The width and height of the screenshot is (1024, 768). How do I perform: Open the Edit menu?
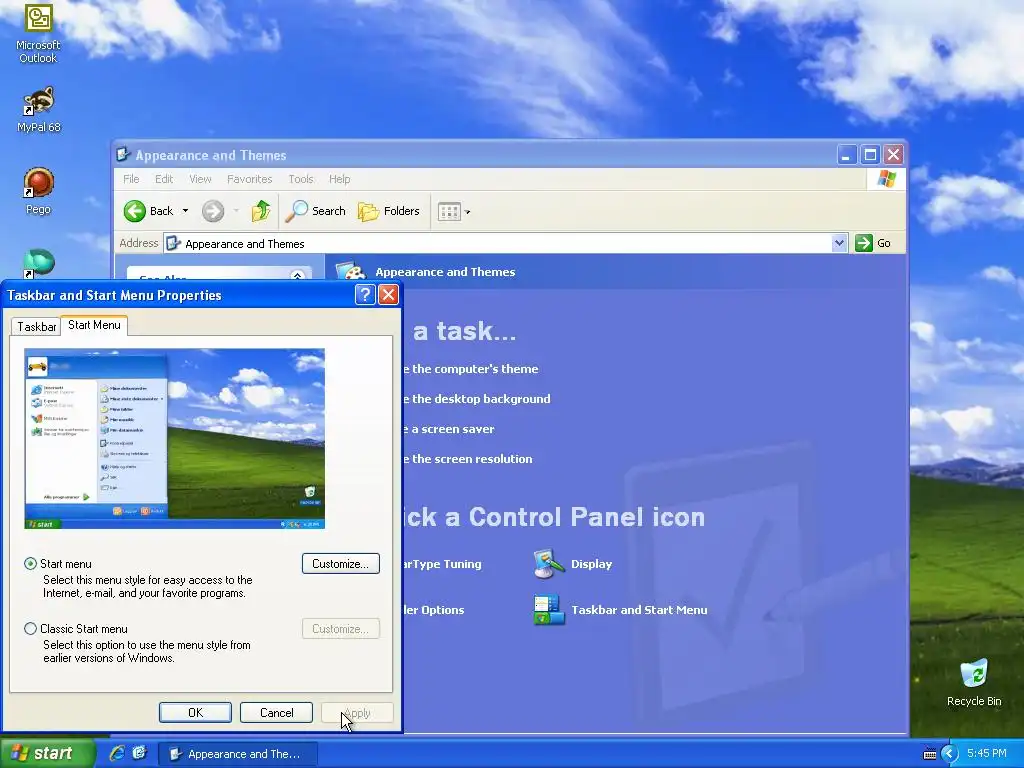click(x=164, y=179)
